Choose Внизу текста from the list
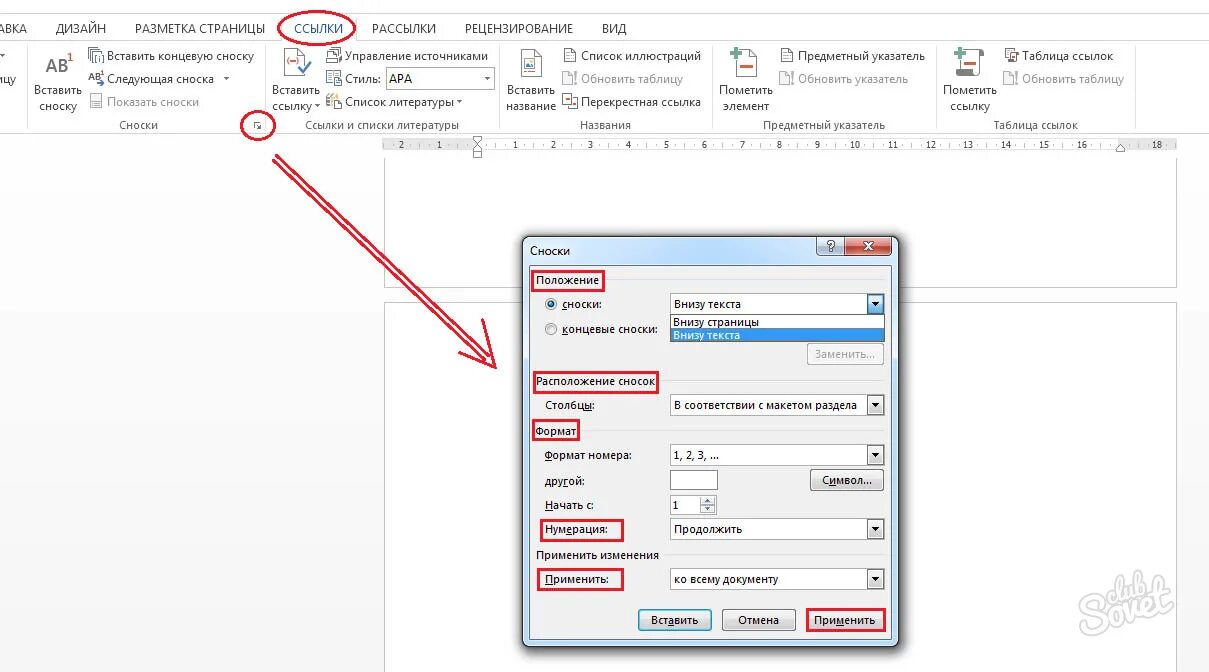The height and width of the screenshot is (672, 1209). [777, 335]
